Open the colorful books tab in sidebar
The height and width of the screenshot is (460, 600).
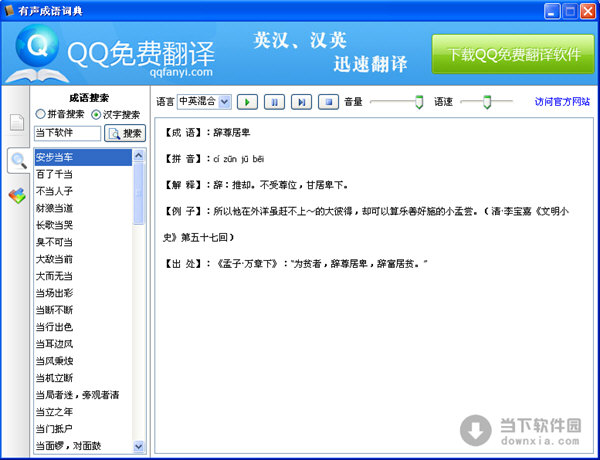[17, 196]
